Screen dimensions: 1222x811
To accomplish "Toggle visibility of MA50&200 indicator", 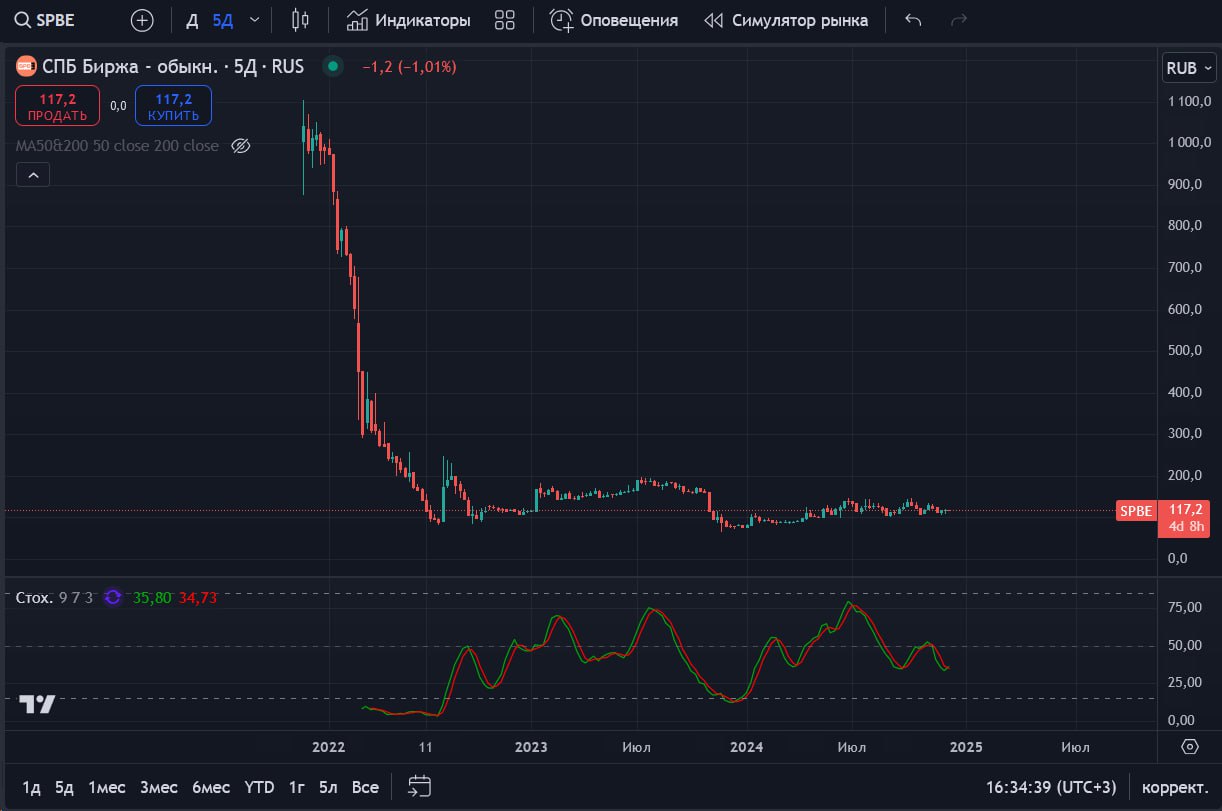I will point(240,146).
